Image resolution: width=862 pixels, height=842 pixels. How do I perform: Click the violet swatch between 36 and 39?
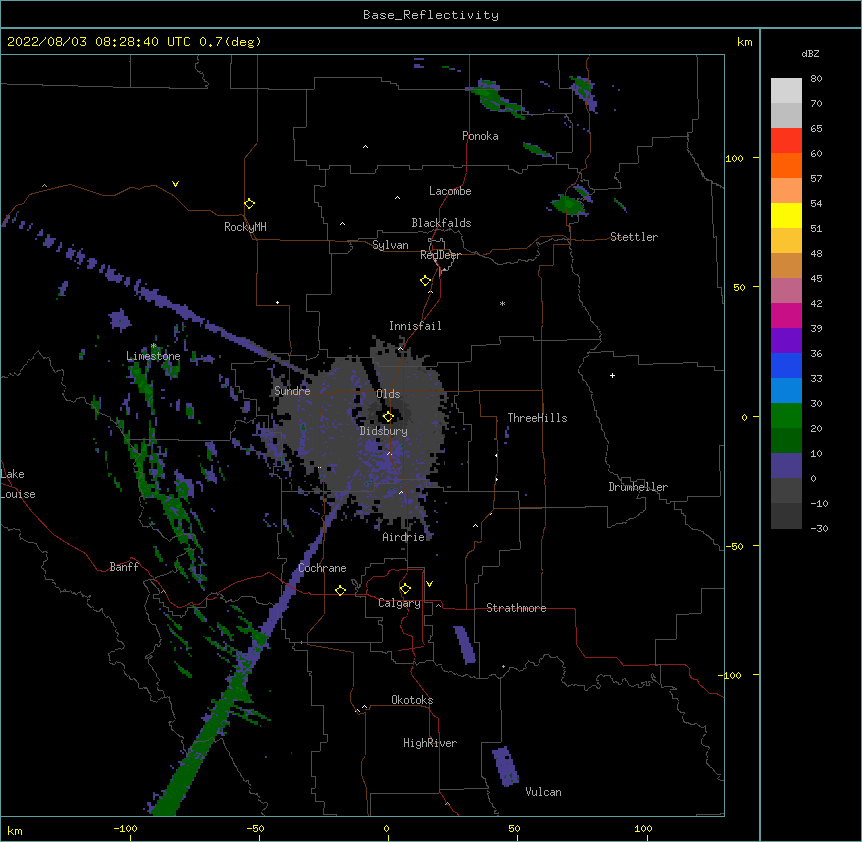[786, 340]
